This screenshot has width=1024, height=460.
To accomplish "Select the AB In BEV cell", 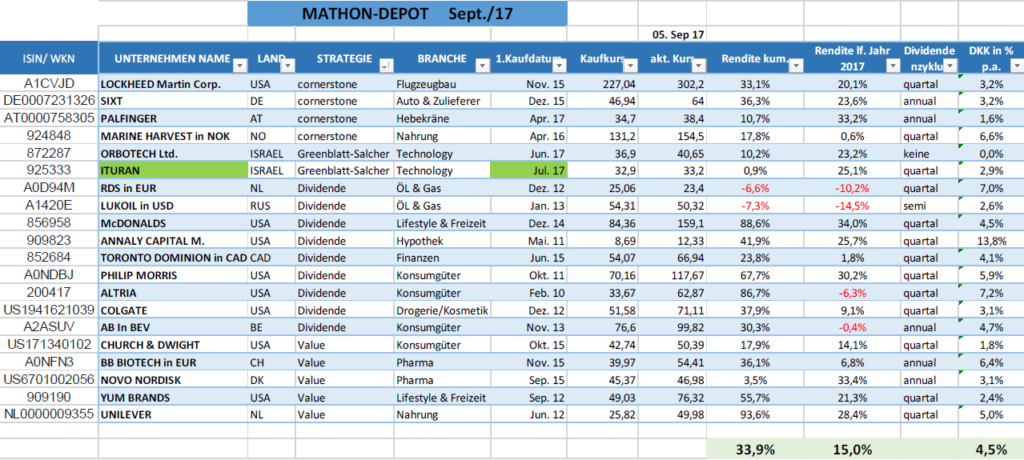I will (173, 327).
